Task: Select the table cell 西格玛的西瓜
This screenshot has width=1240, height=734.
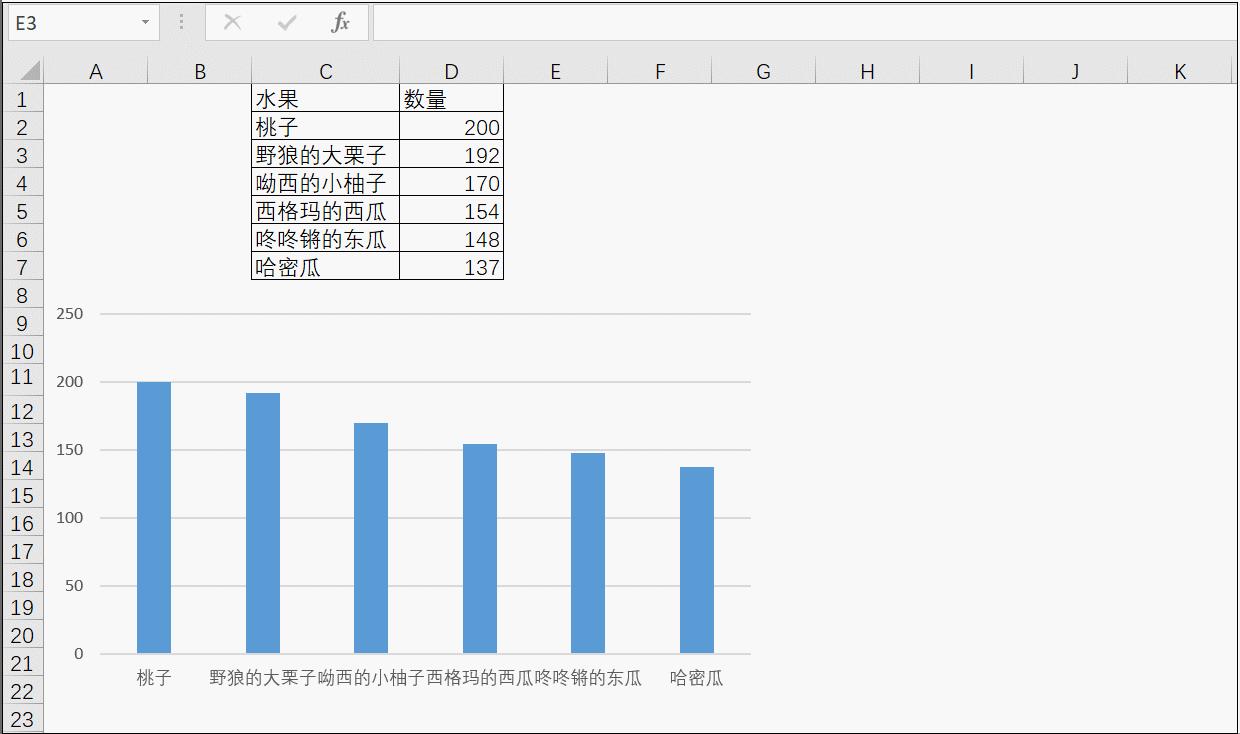Action: point(326,210)
